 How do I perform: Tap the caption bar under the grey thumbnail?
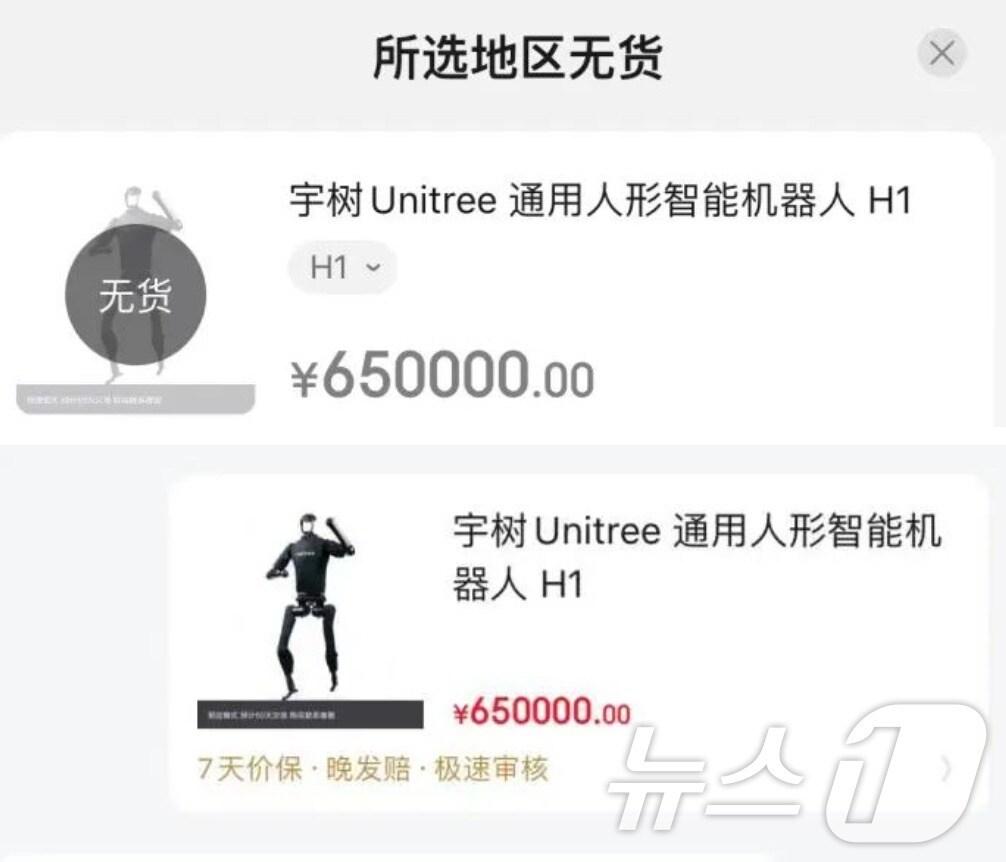(x=135, y=399)
